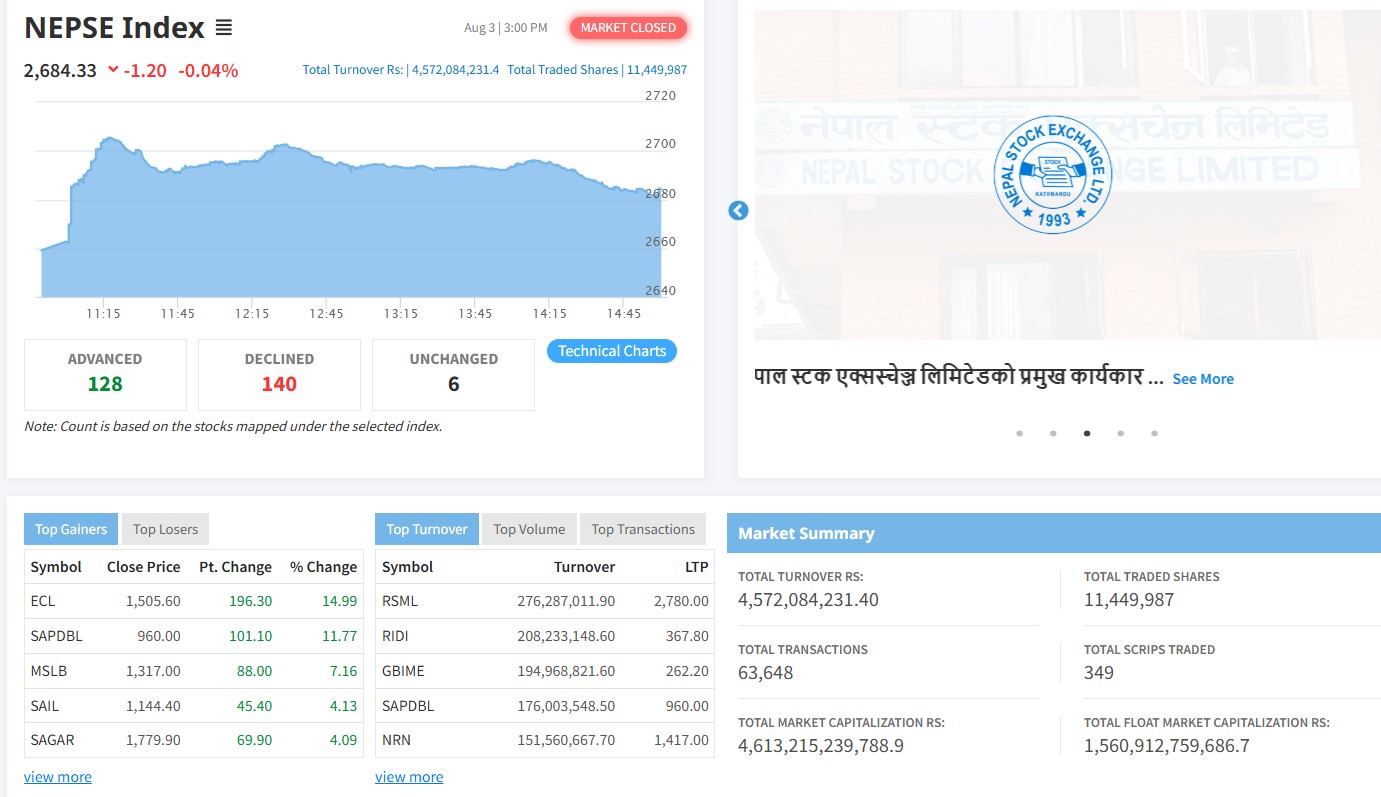1381x797 pixels.
Task: Click view more under Top Turnover table
Action: point(409,777)
